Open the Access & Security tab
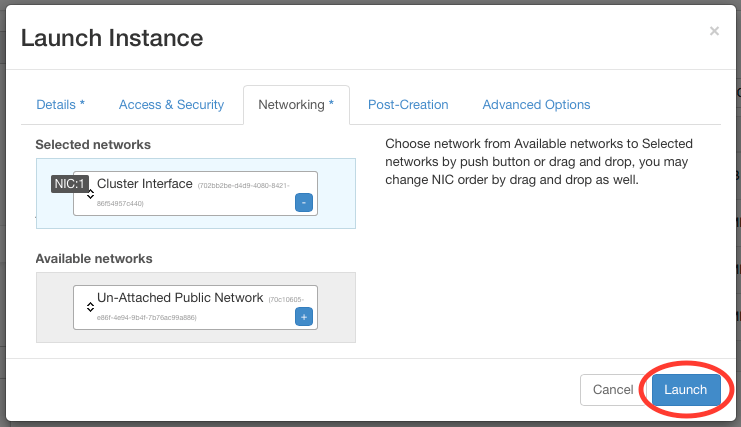 (171, 105)
